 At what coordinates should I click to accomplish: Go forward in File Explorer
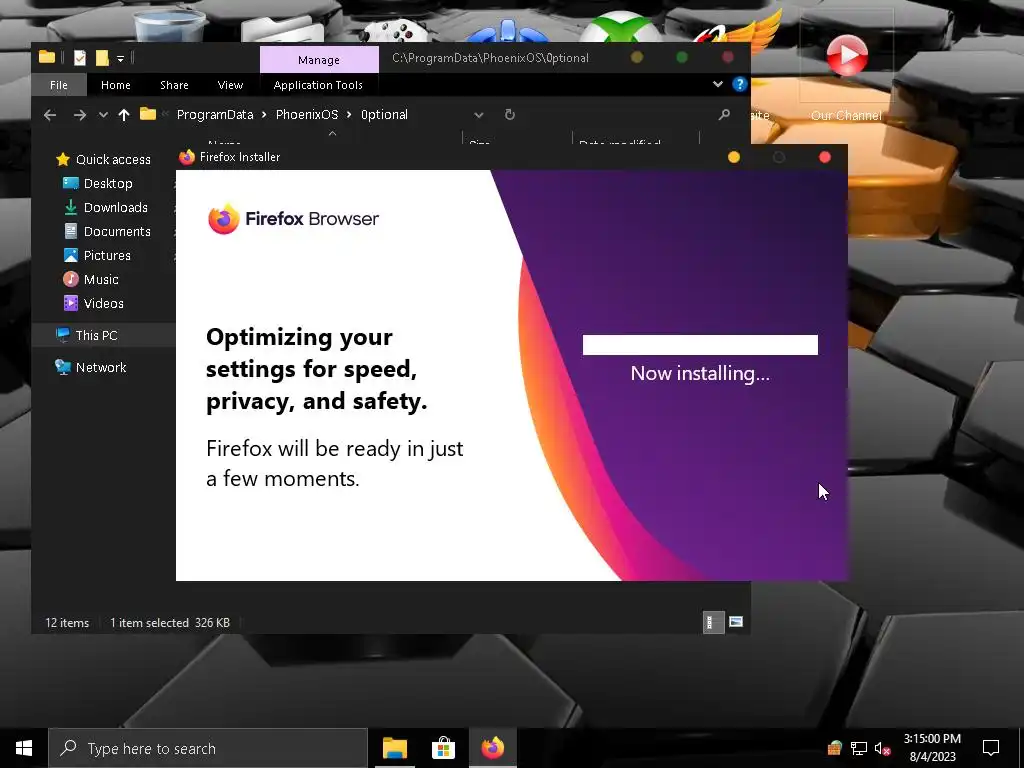click(80, 115)
